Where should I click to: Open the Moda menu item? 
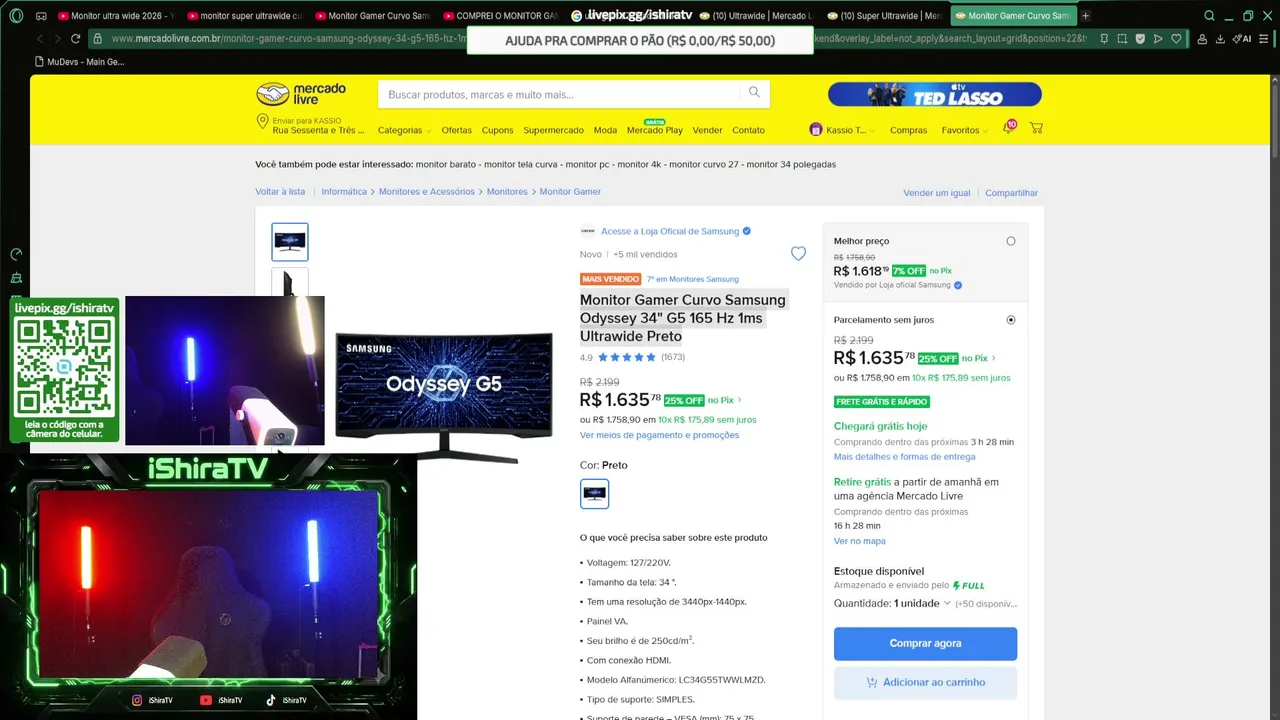[x=605, y=130]
